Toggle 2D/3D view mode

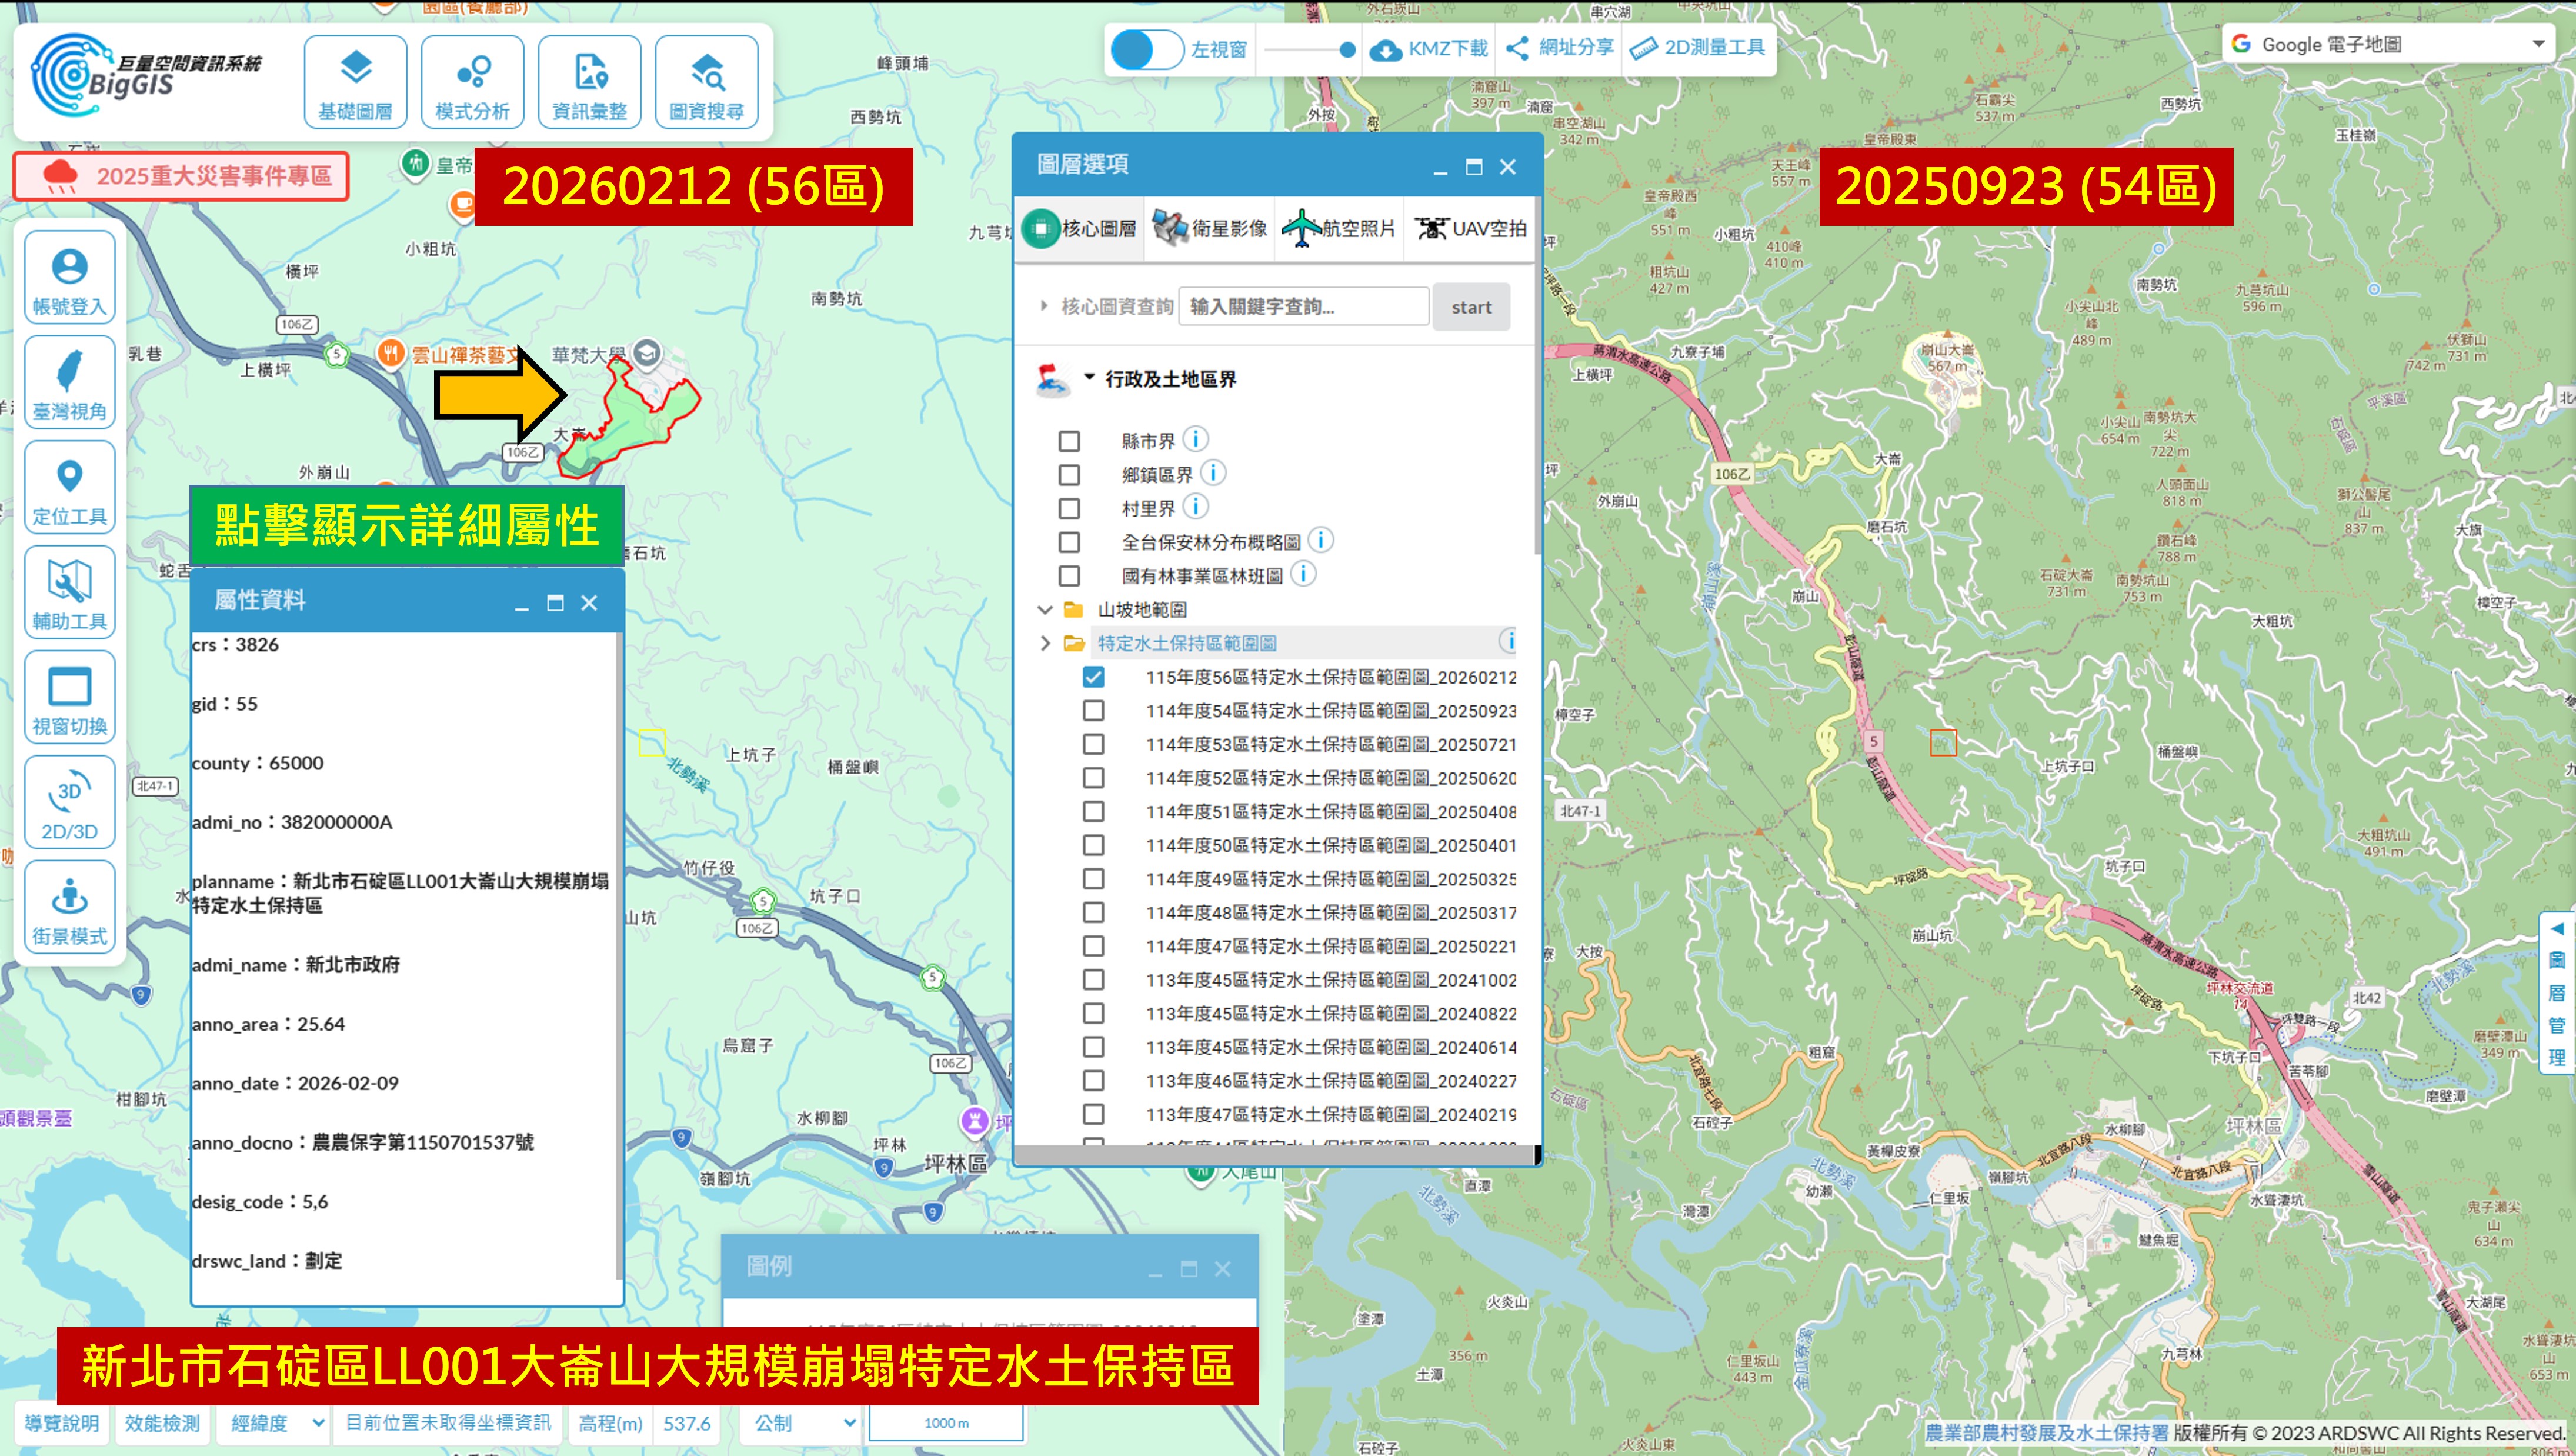click(70, 803)
